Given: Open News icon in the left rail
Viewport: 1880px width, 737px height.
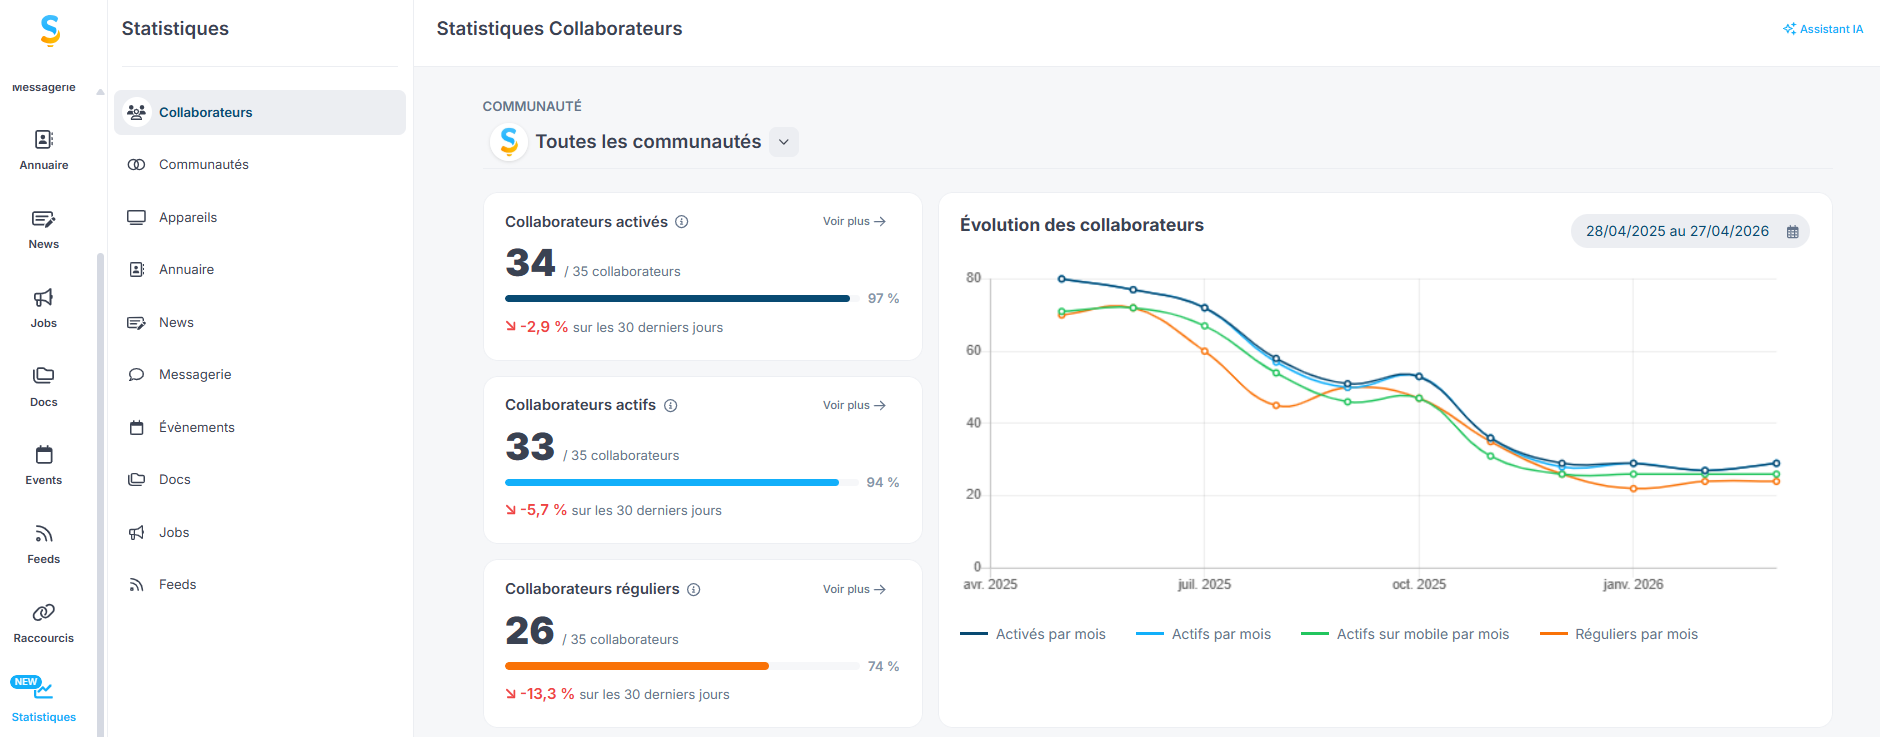Looking at the screenshot, I should point(44,219).
